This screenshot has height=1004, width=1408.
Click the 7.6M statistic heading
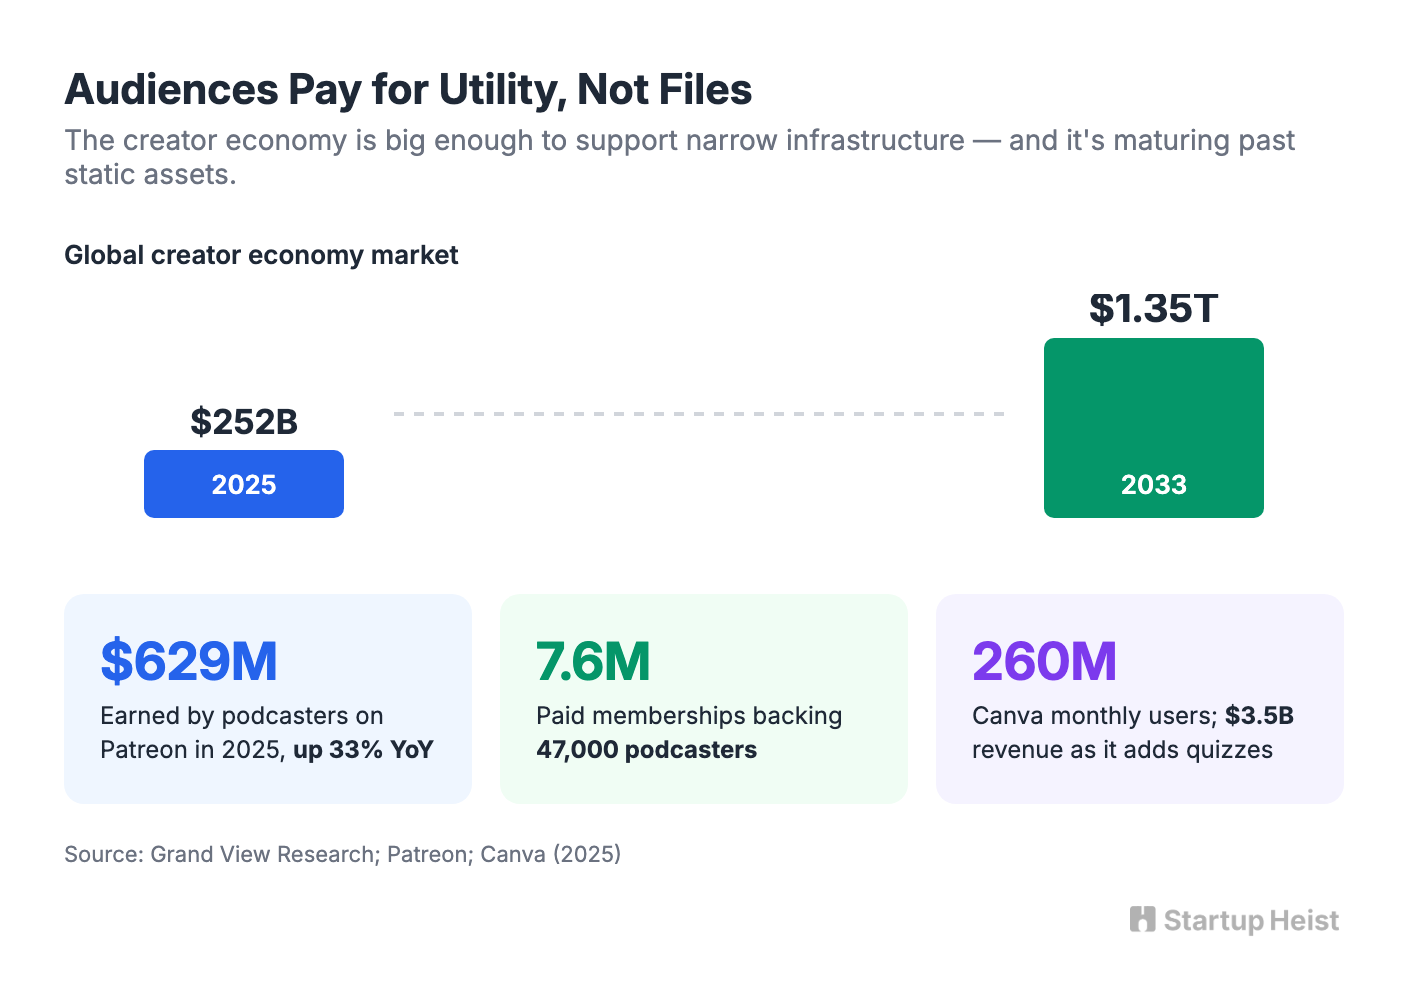click(593, 661)
